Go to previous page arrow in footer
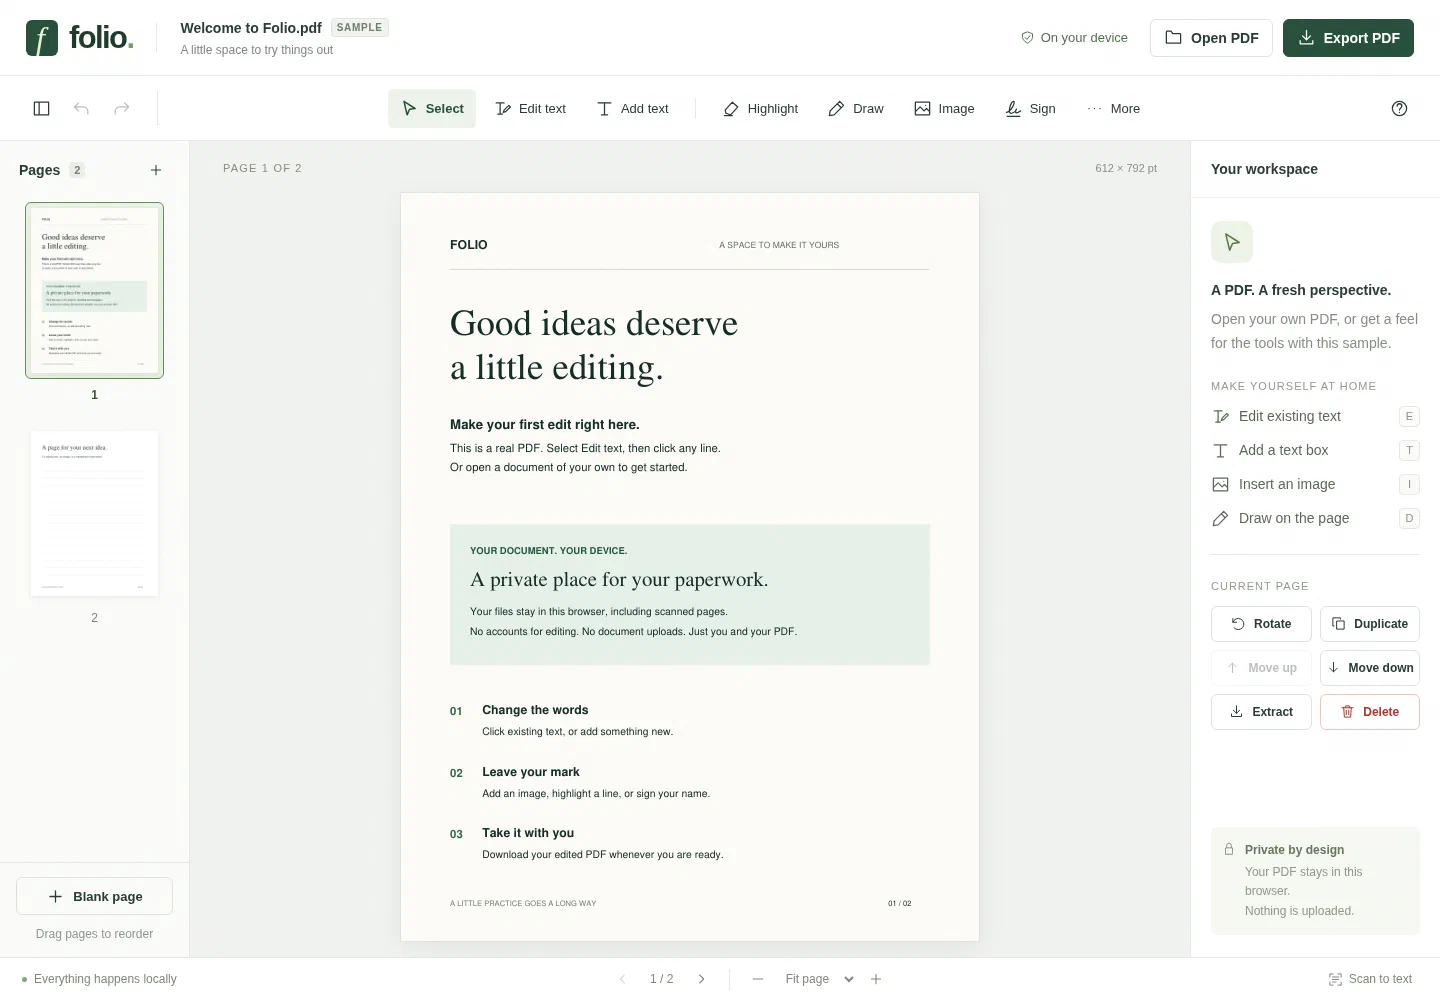The image size is (1440, 1000). pos(623,979)
